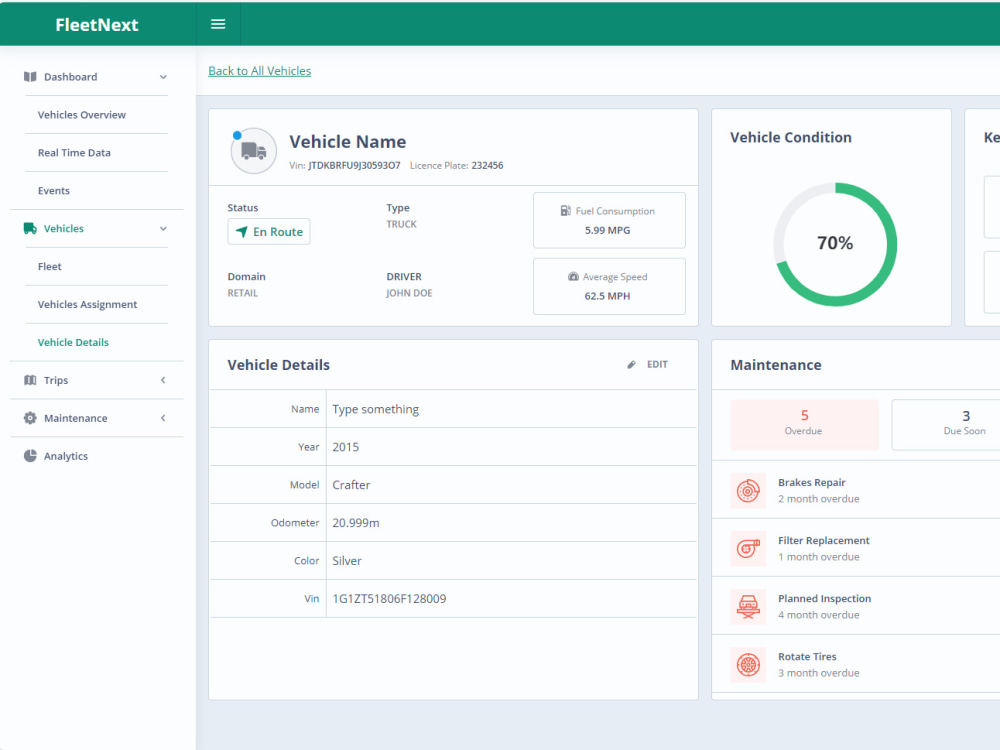This screenshot has width=1000, height=750.
Task: Open Back to All Vehicles link
Action: click(x=260, y=71)
